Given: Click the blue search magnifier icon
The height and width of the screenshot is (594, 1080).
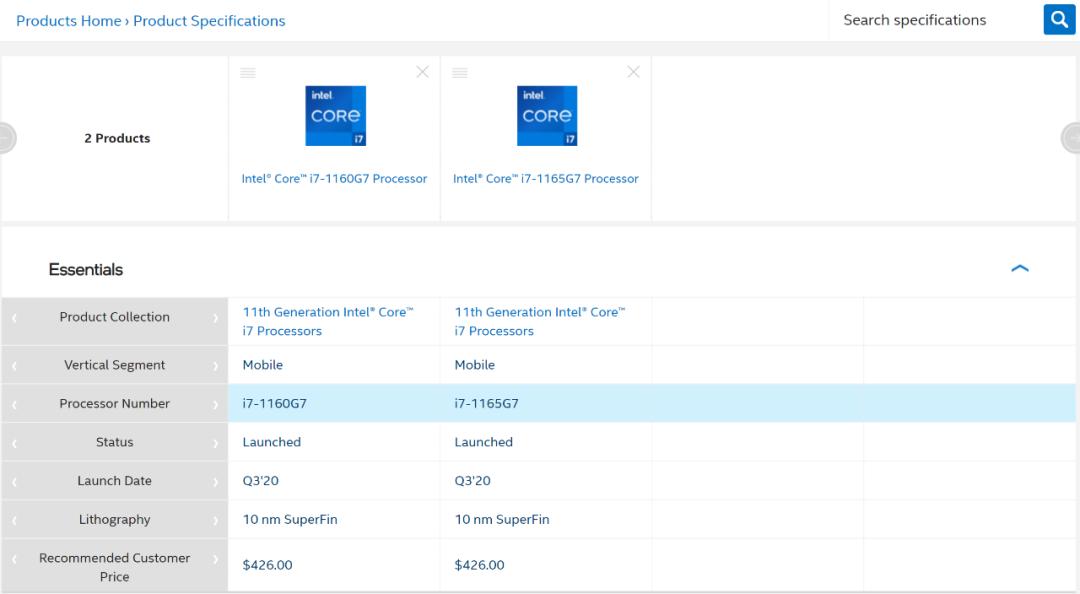Looking at the screenshot, I should point(1059,19).
